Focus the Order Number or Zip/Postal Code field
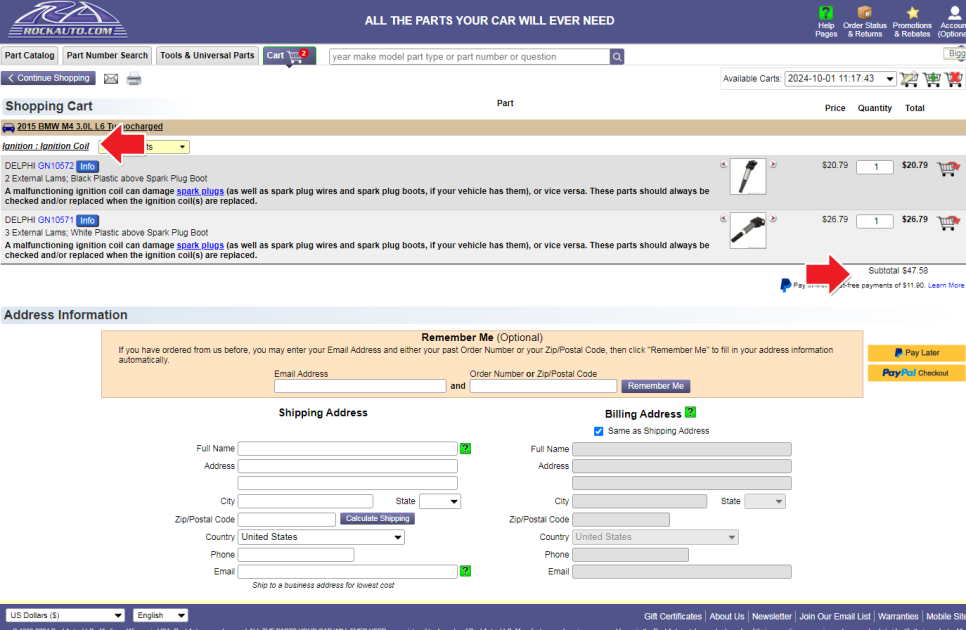 [x=543, y=386]
